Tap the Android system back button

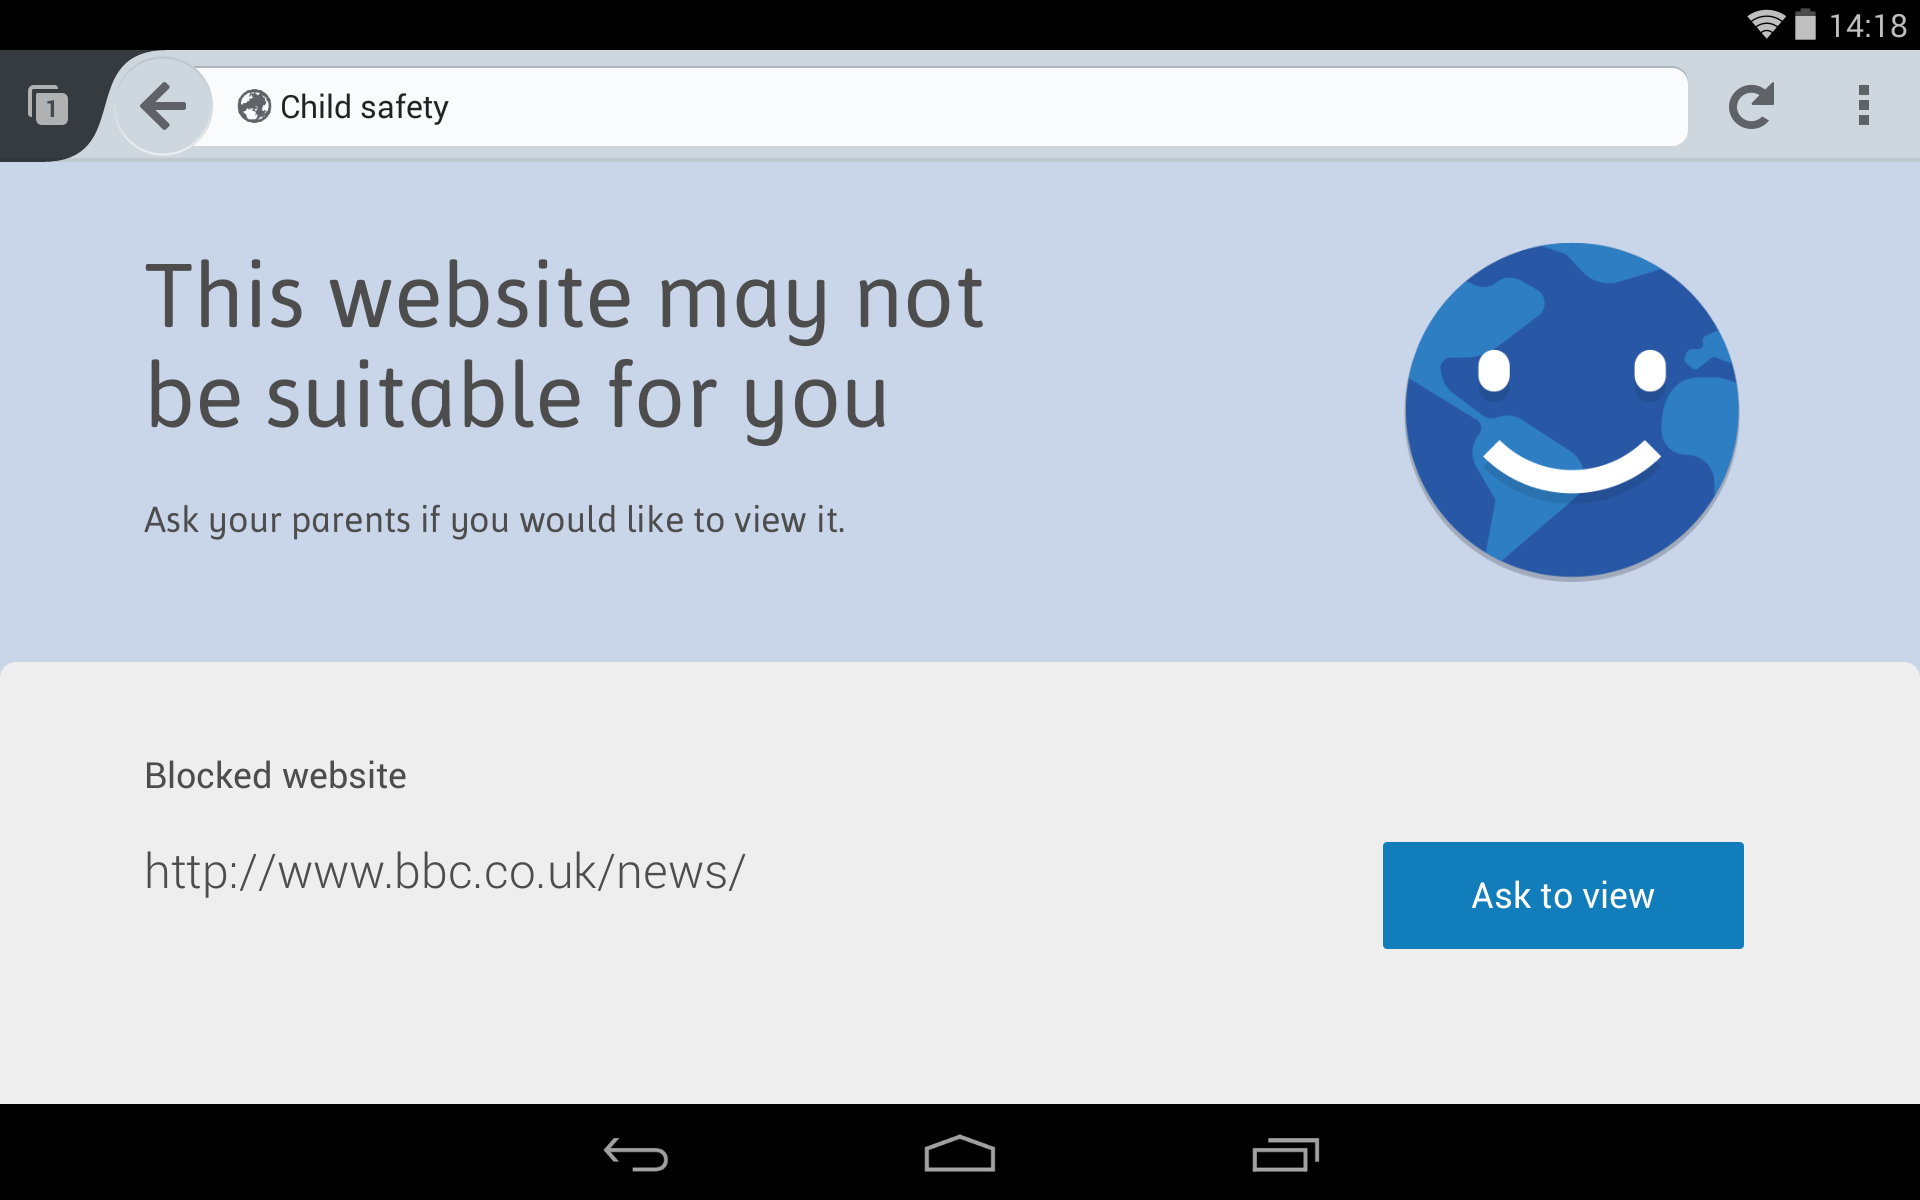[636, 1155]
